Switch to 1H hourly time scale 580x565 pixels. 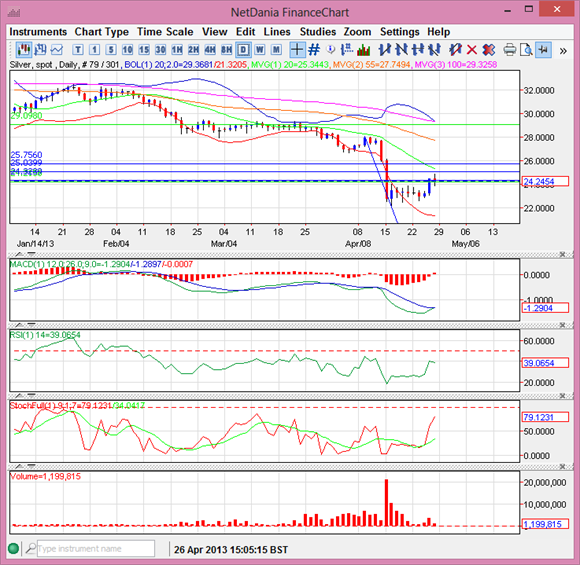pos(177,50)
